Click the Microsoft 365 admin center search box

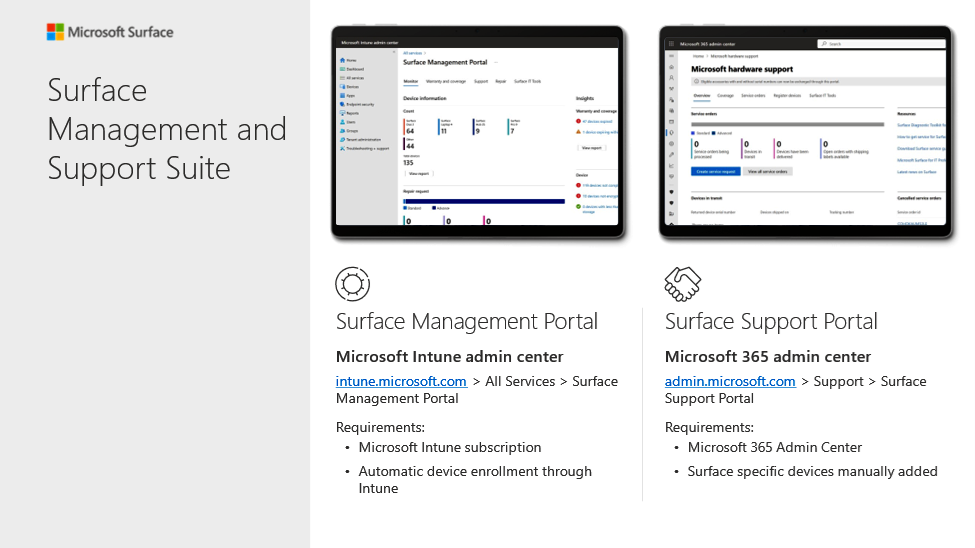pos(881,44)
